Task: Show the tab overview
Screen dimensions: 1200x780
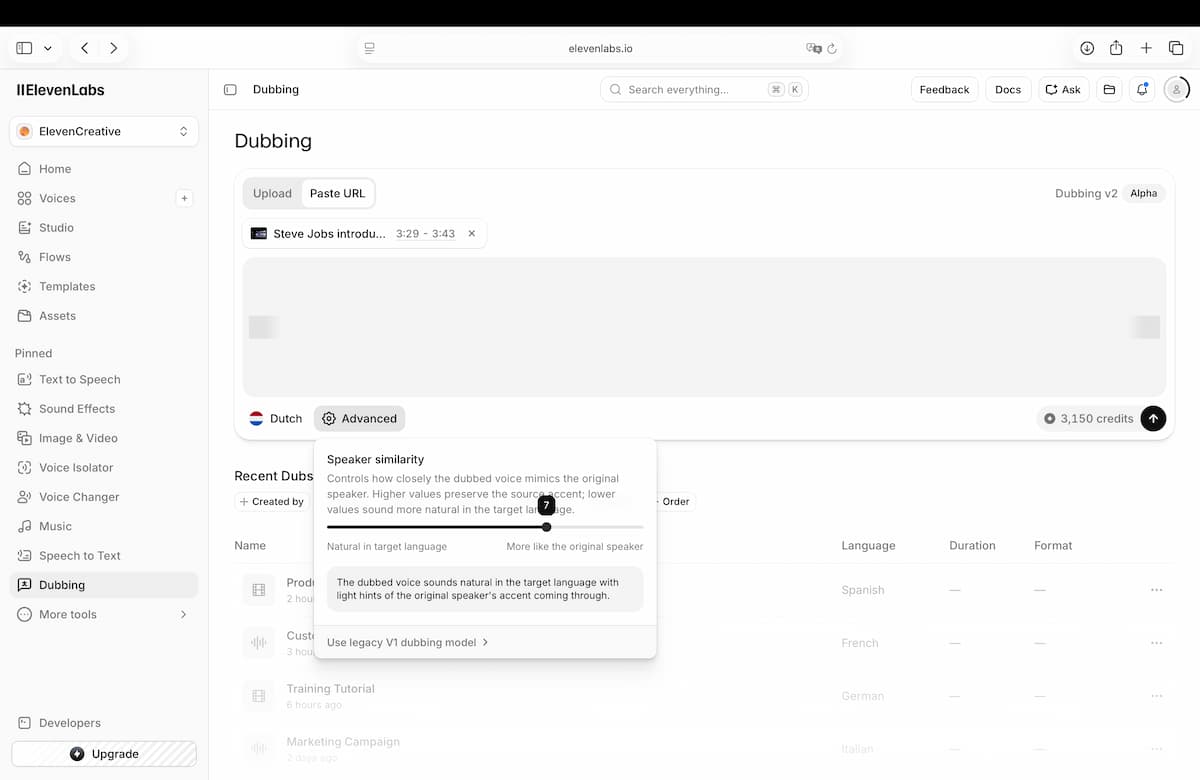Action: click(x=1176, y=48)
